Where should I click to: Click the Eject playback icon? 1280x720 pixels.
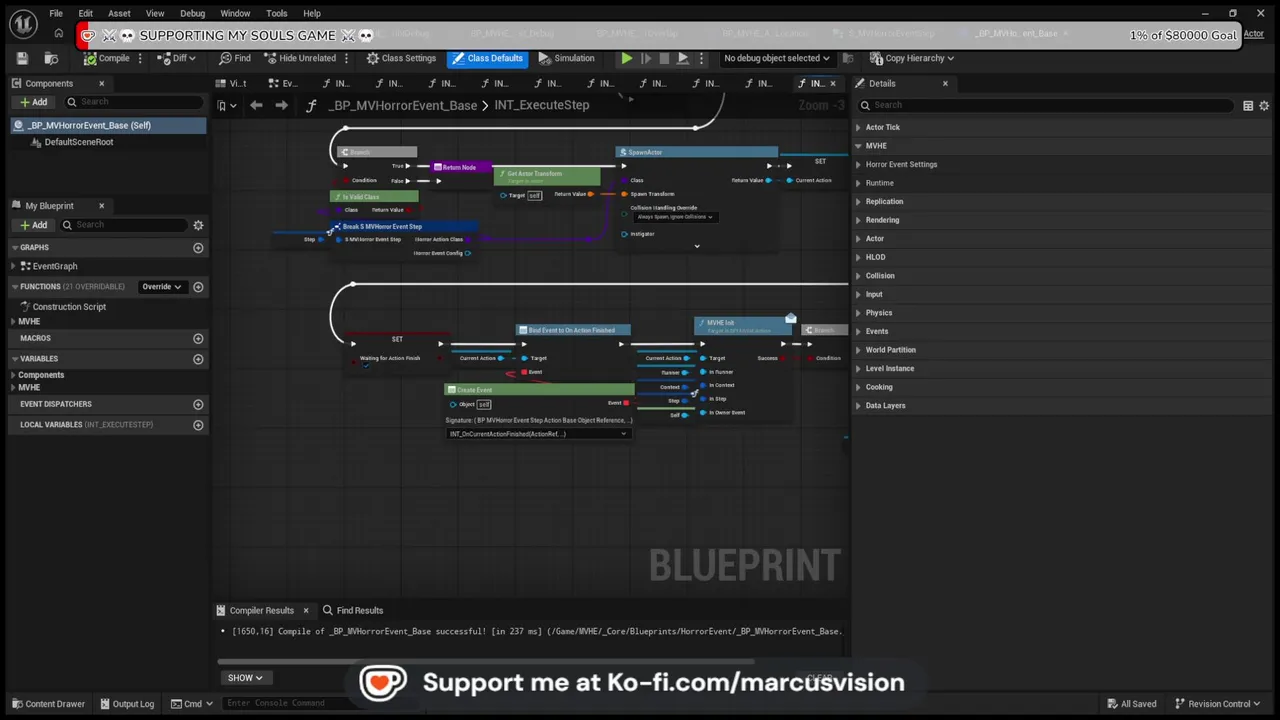(683, 58)
